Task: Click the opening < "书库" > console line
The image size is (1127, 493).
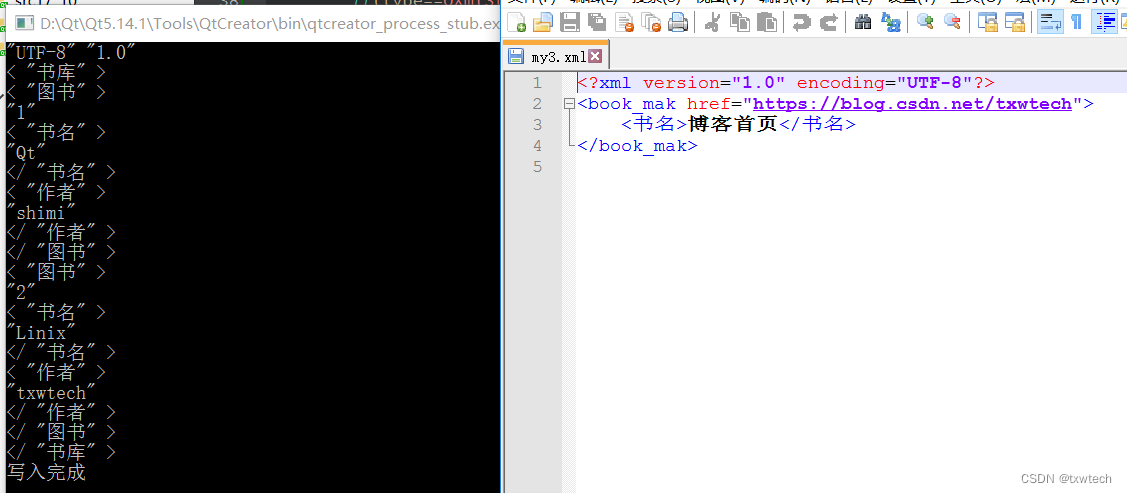Action: 57,72
